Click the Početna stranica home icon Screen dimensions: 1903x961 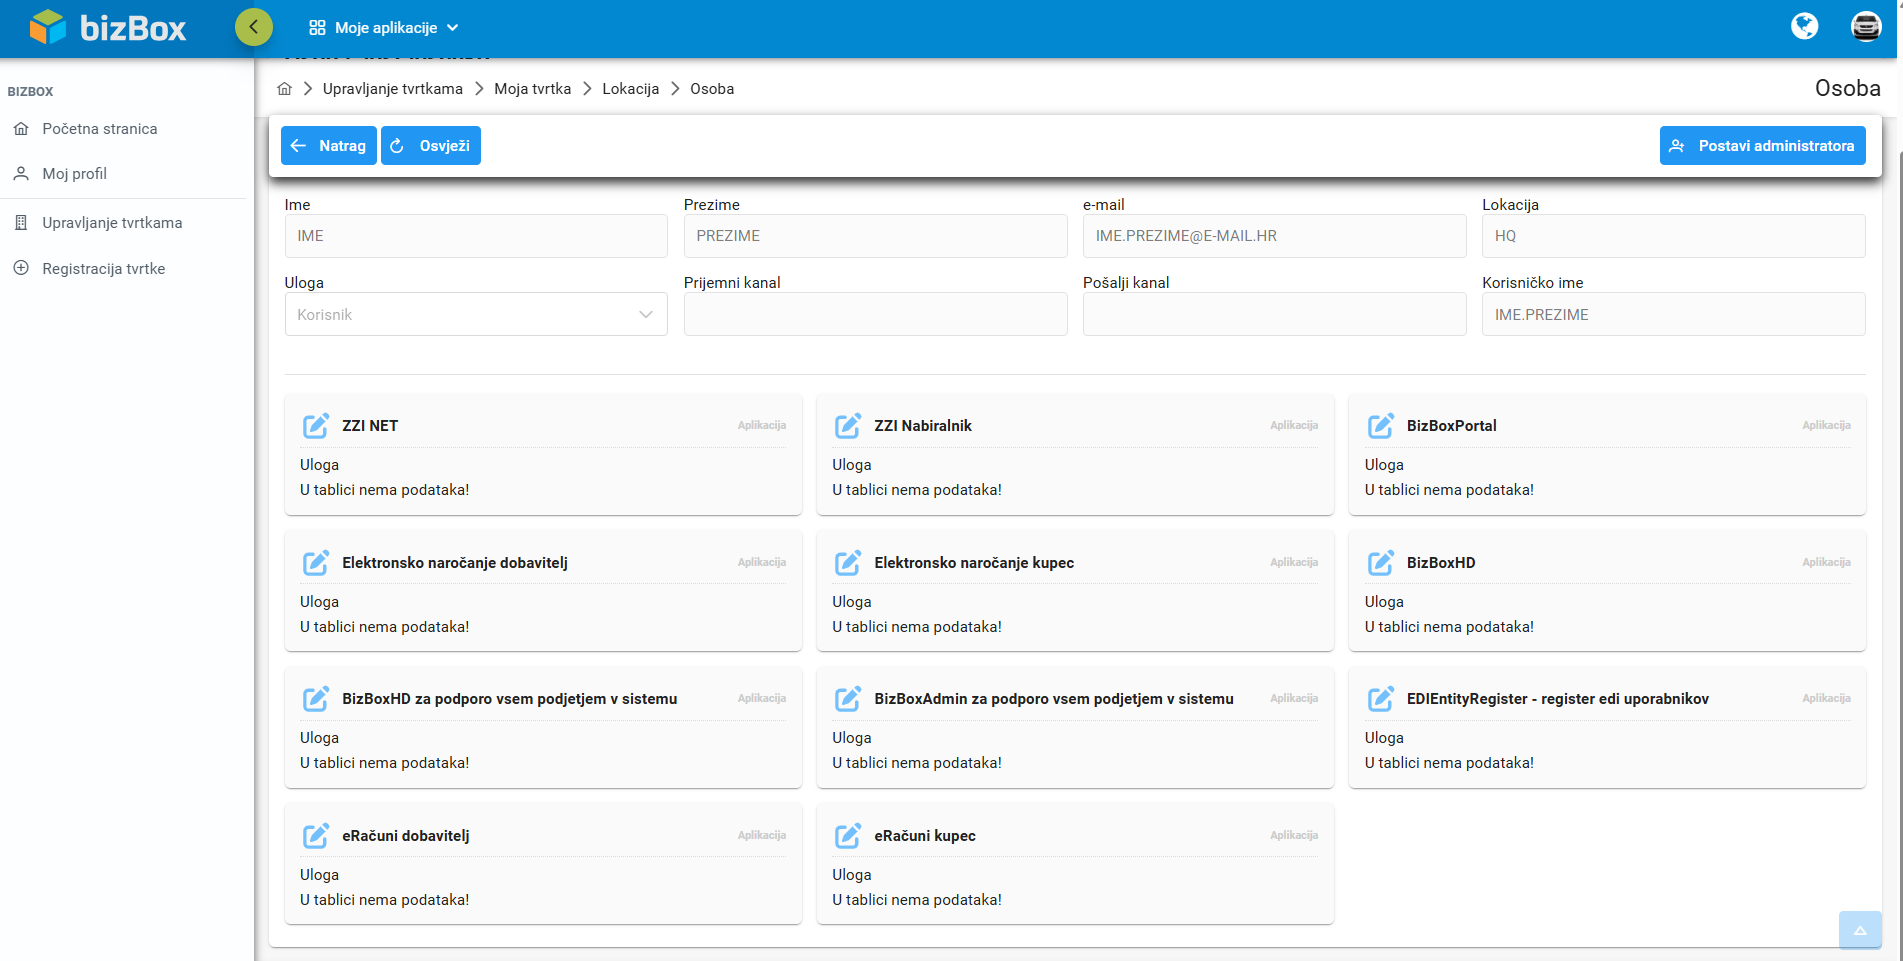[x=21, y=129]
